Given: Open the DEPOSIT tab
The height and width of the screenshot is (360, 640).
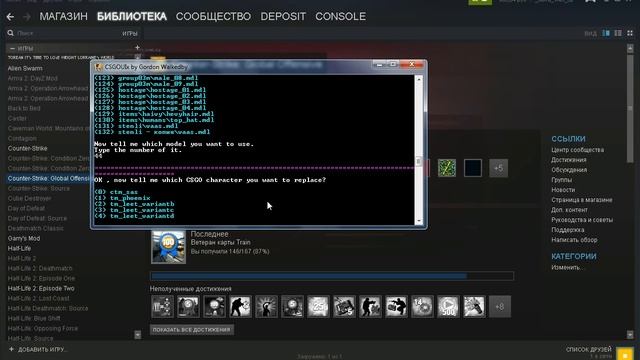Looking at the screenshot, I should pos(283,16).
